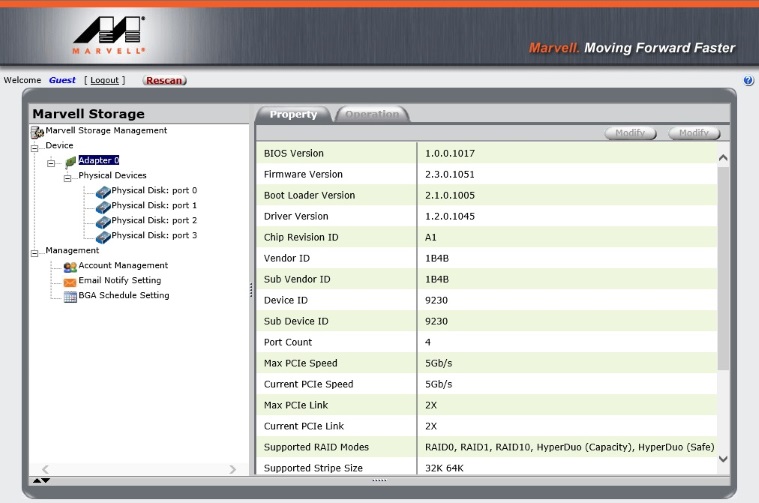Click the Firmware Version value 2.3.0.1051
The height and width of the screenshot is (503, 759).
450,174
